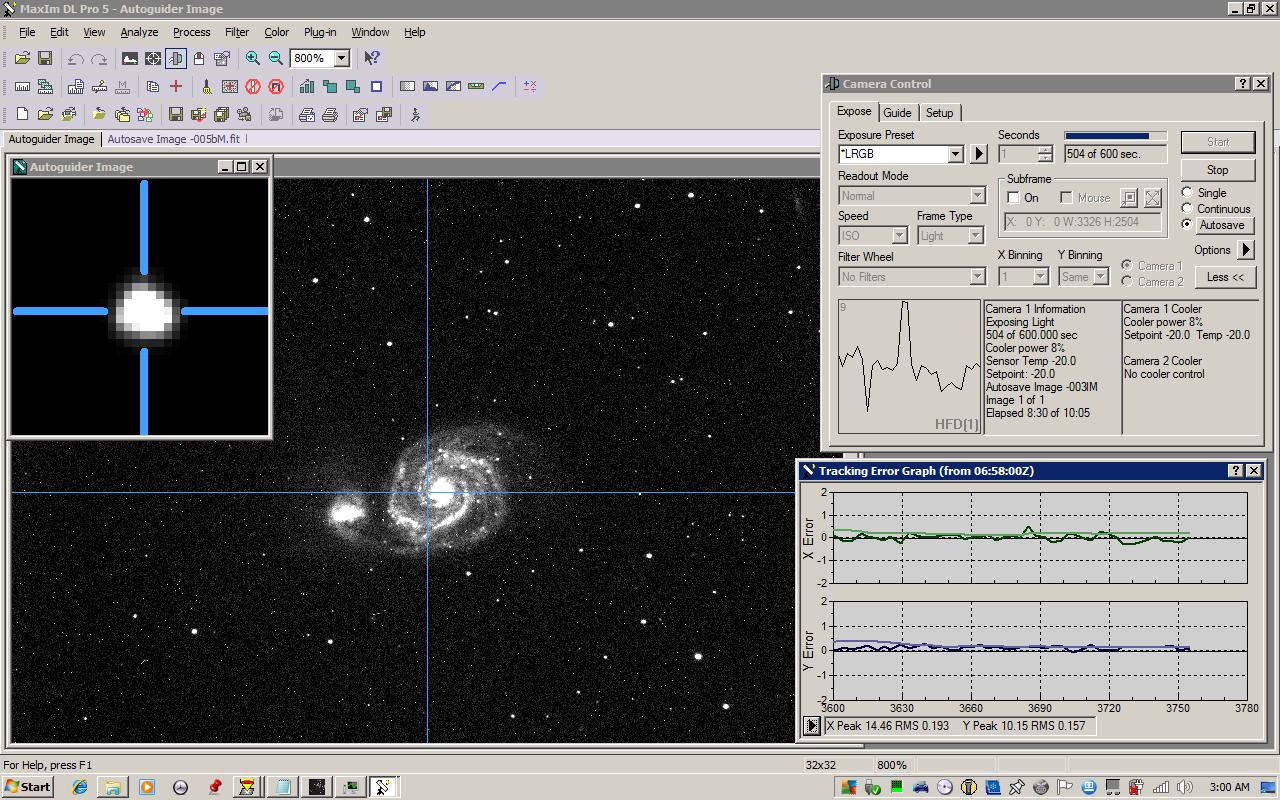This screenshot has height=800, width=1280.
Task: Open the Analyze menu
Action: click(139, 32)
